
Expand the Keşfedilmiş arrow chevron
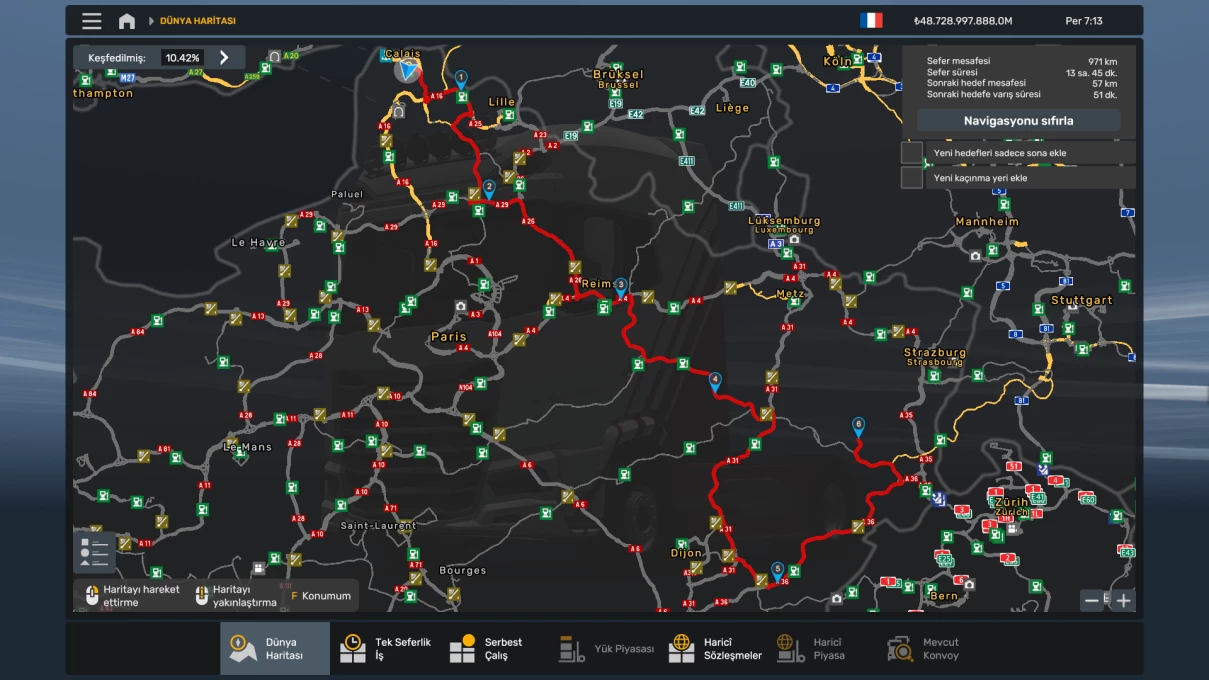tap(224, 58)
